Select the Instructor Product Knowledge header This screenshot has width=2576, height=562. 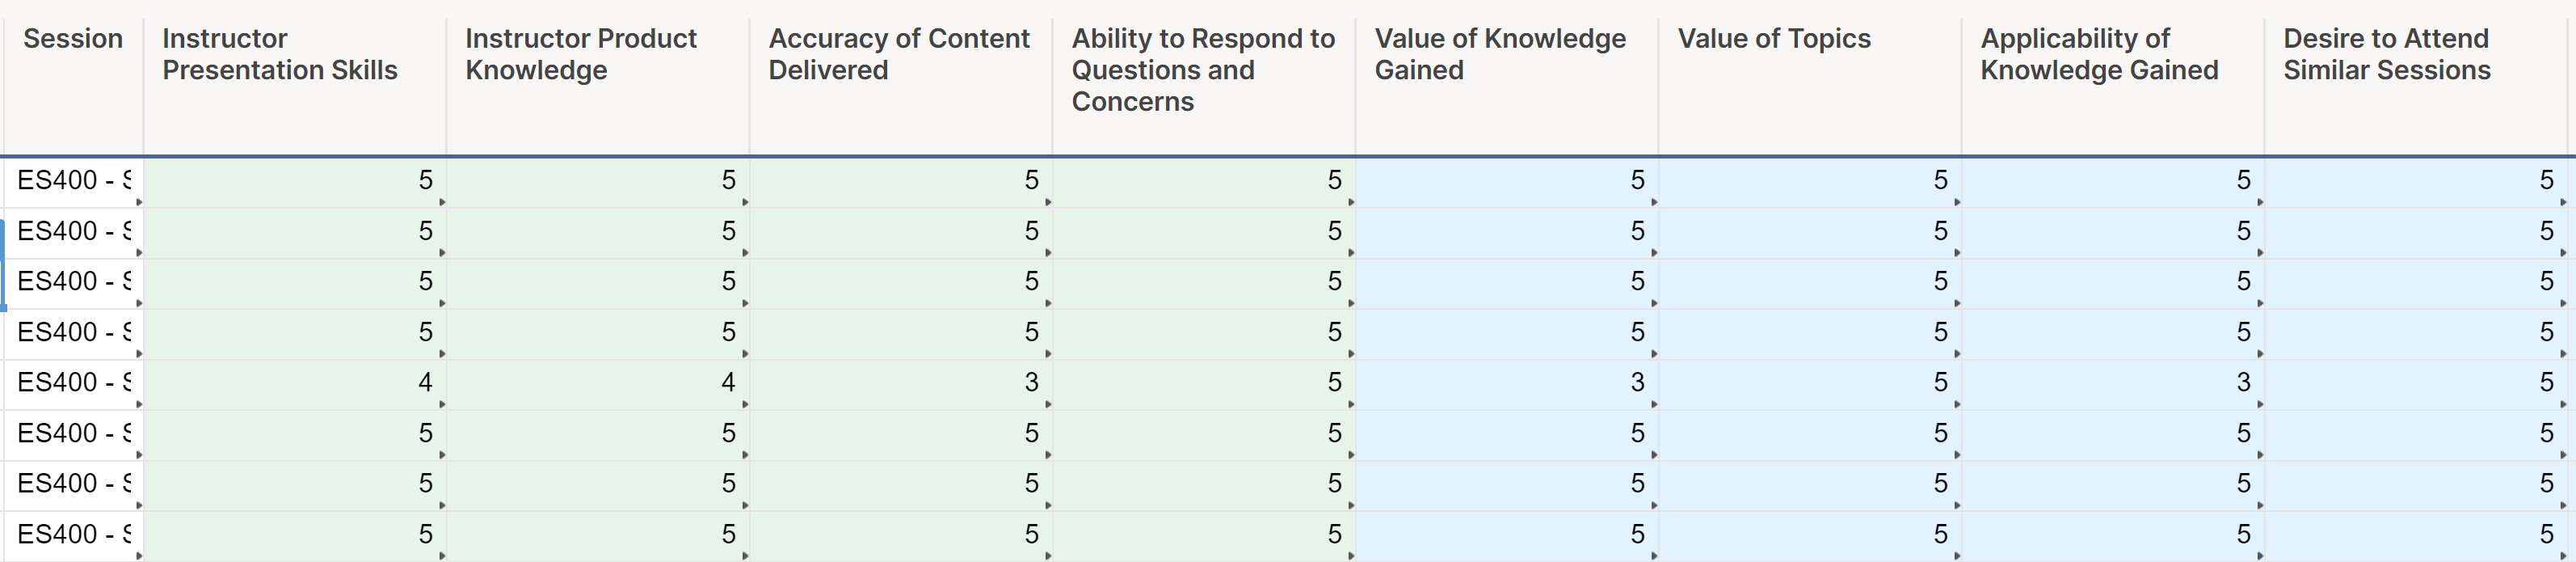point(581,54)
